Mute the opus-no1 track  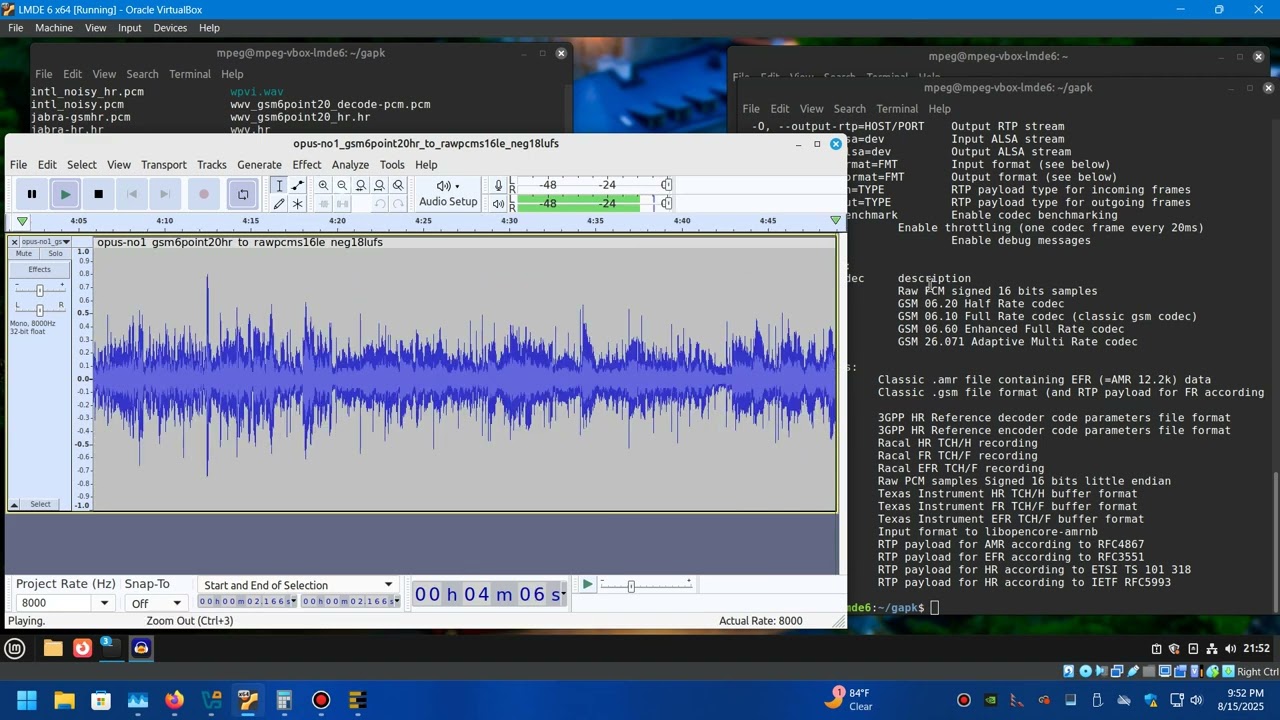24,253
